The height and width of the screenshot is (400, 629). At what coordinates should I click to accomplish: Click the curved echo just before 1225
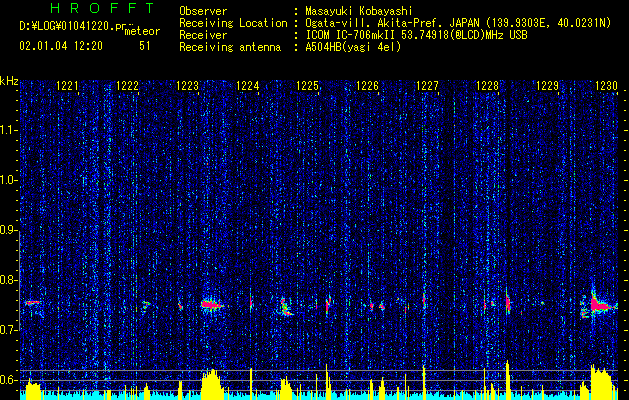(x=285, y=307)
